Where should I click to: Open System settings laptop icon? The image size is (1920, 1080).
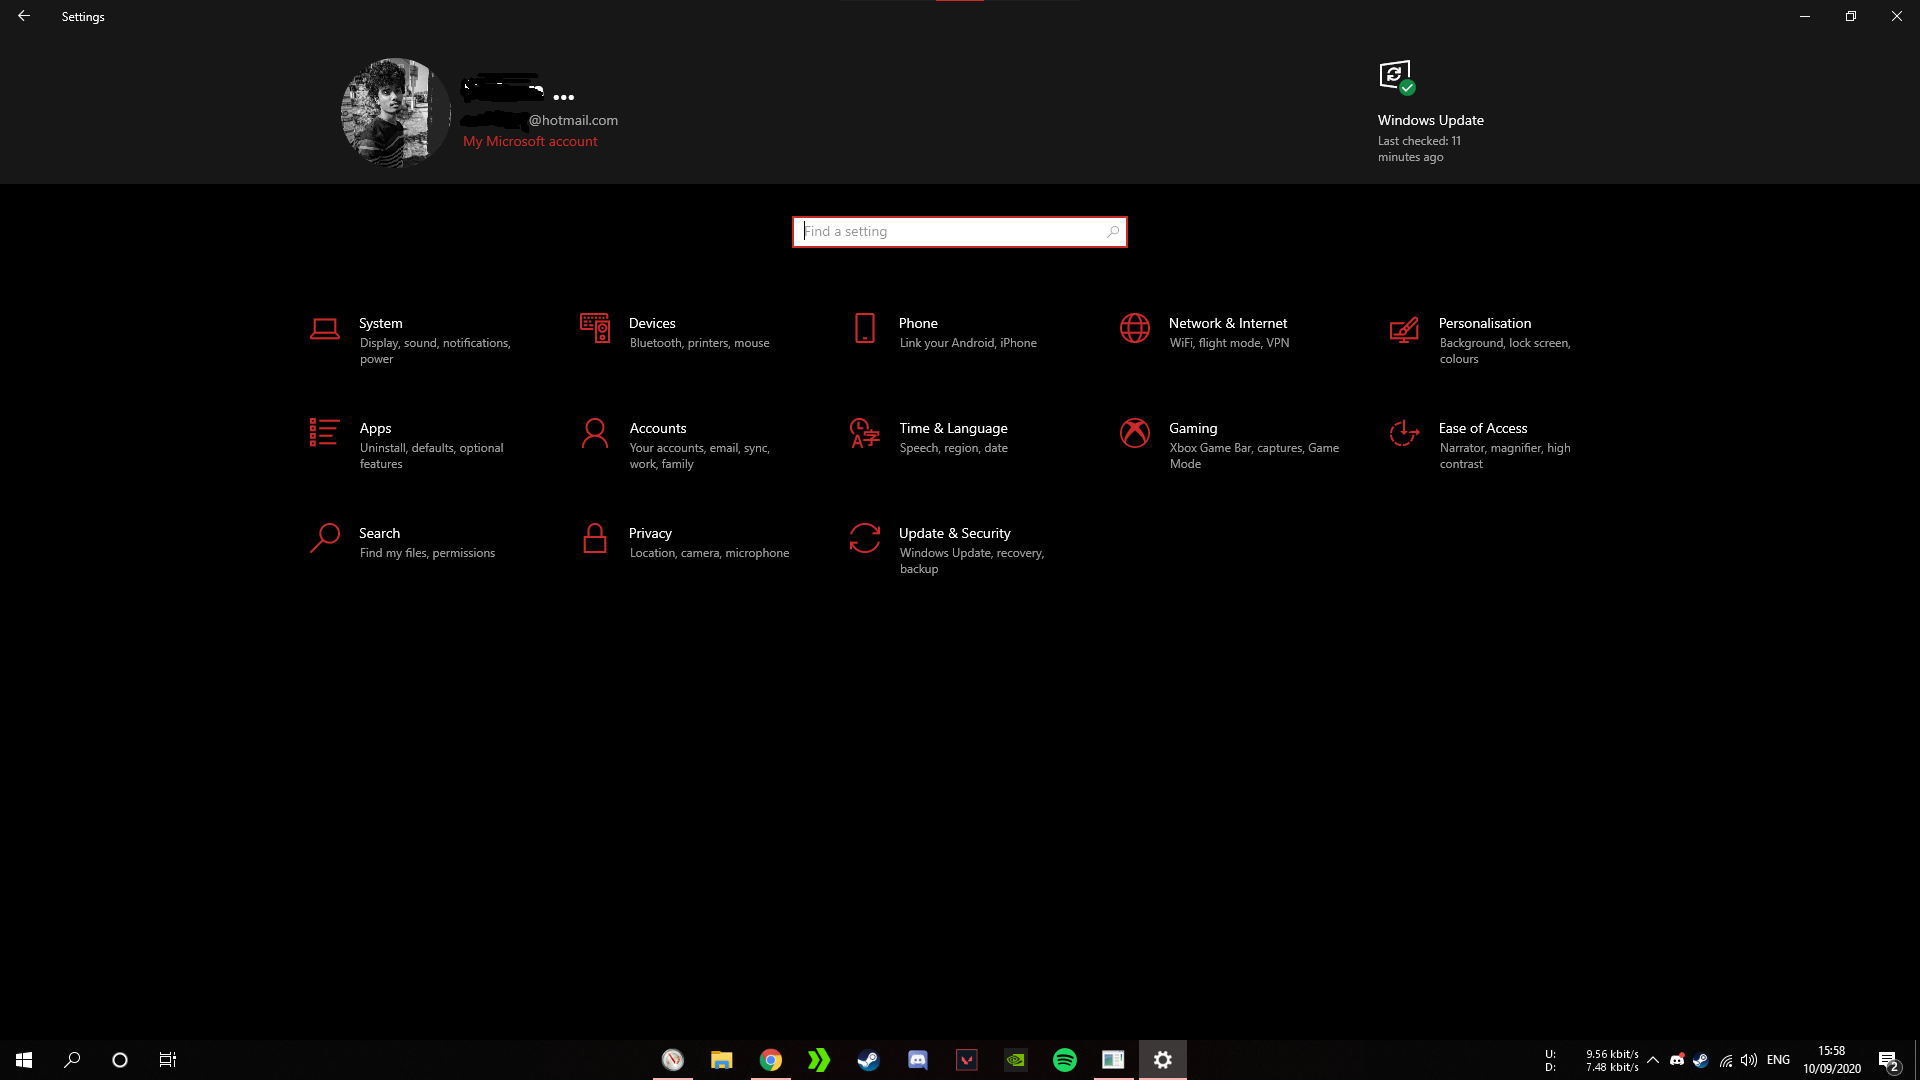pyautogui.click(x=324, y=328)
